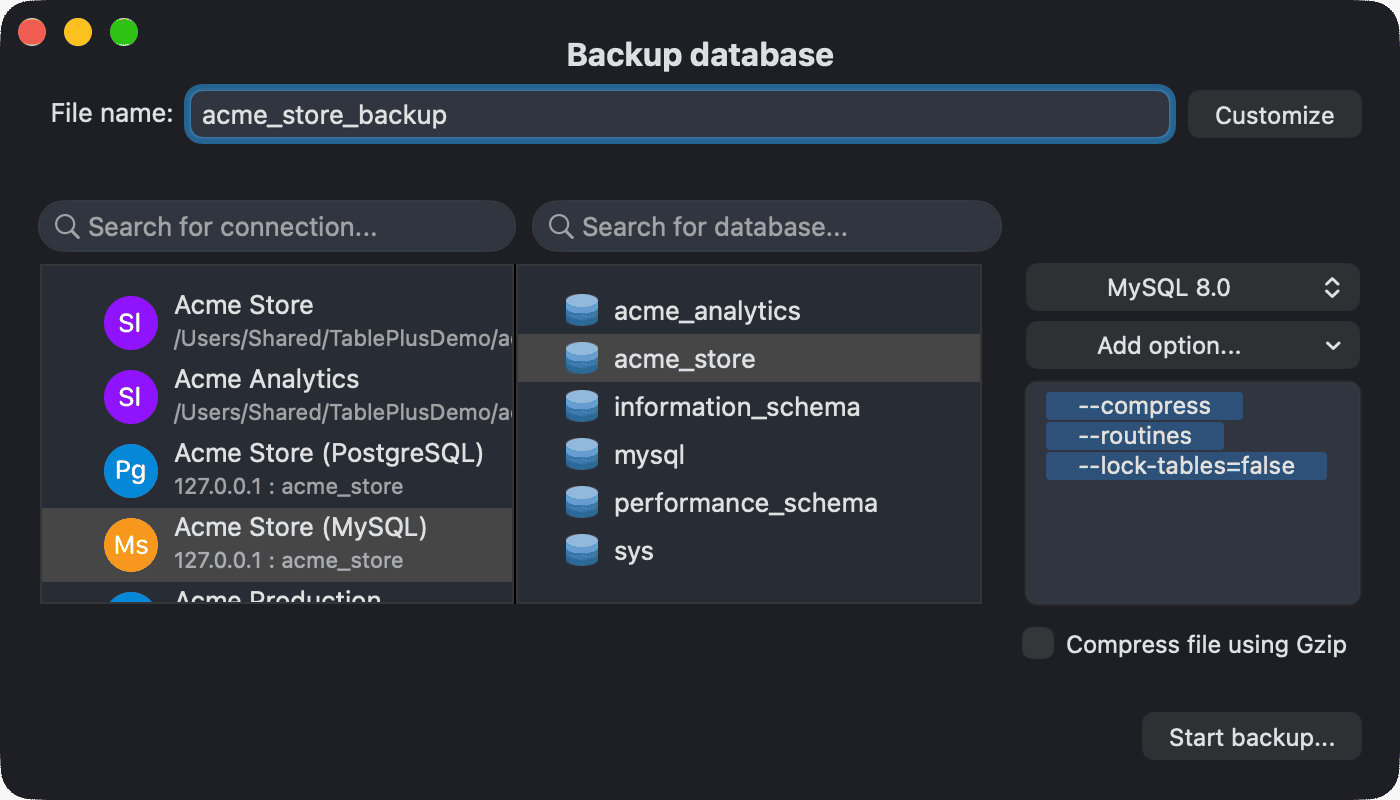
Task: Click the mysql database icon
Action: coord(581,455)
